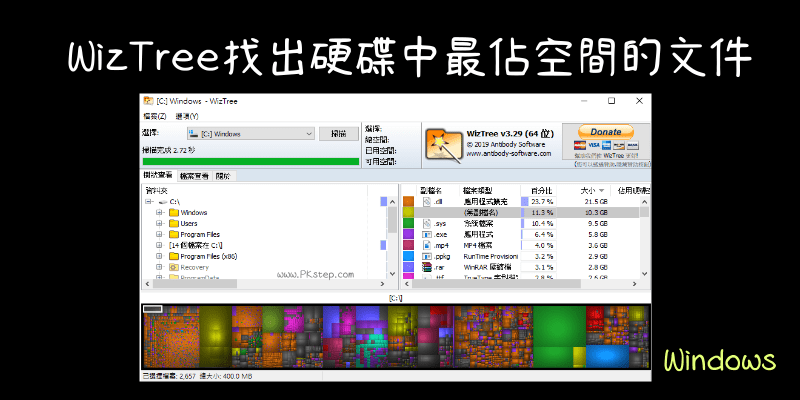
Task: Expand the Windows folder node
Action: point(159,212)
